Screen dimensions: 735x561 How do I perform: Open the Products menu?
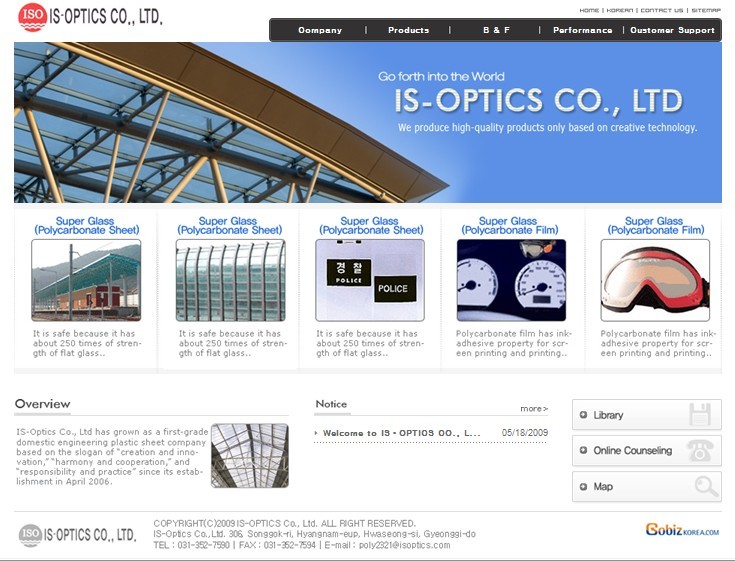pos(408,30)
